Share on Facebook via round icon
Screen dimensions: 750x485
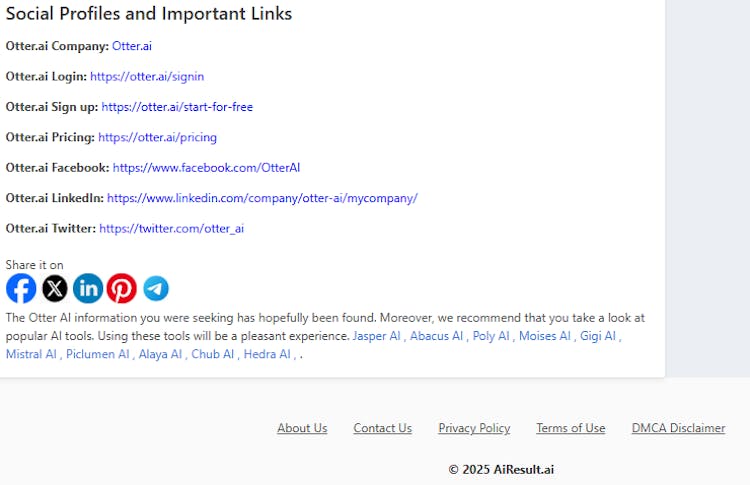point(21,288)
